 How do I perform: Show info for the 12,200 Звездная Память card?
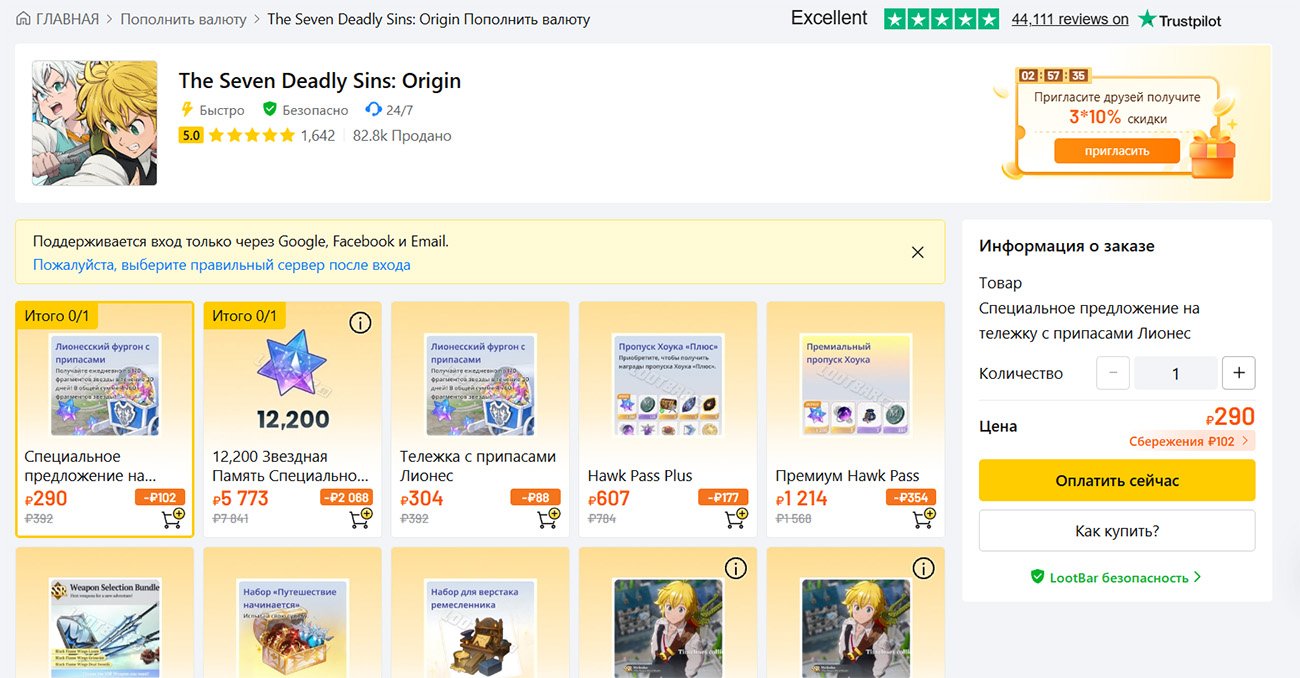click(360, 322)
